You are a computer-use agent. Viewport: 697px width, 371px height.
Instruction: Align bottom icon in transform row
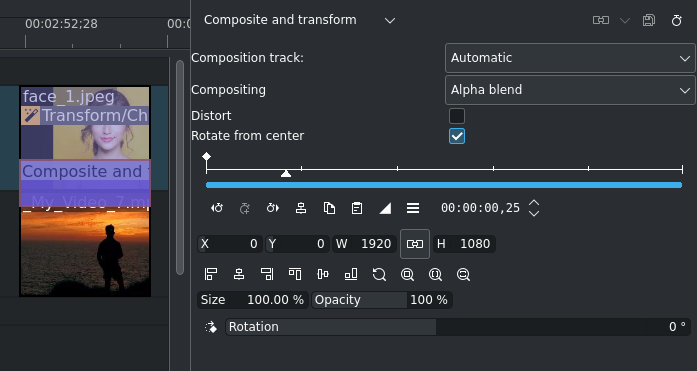[x=351, y=274]
